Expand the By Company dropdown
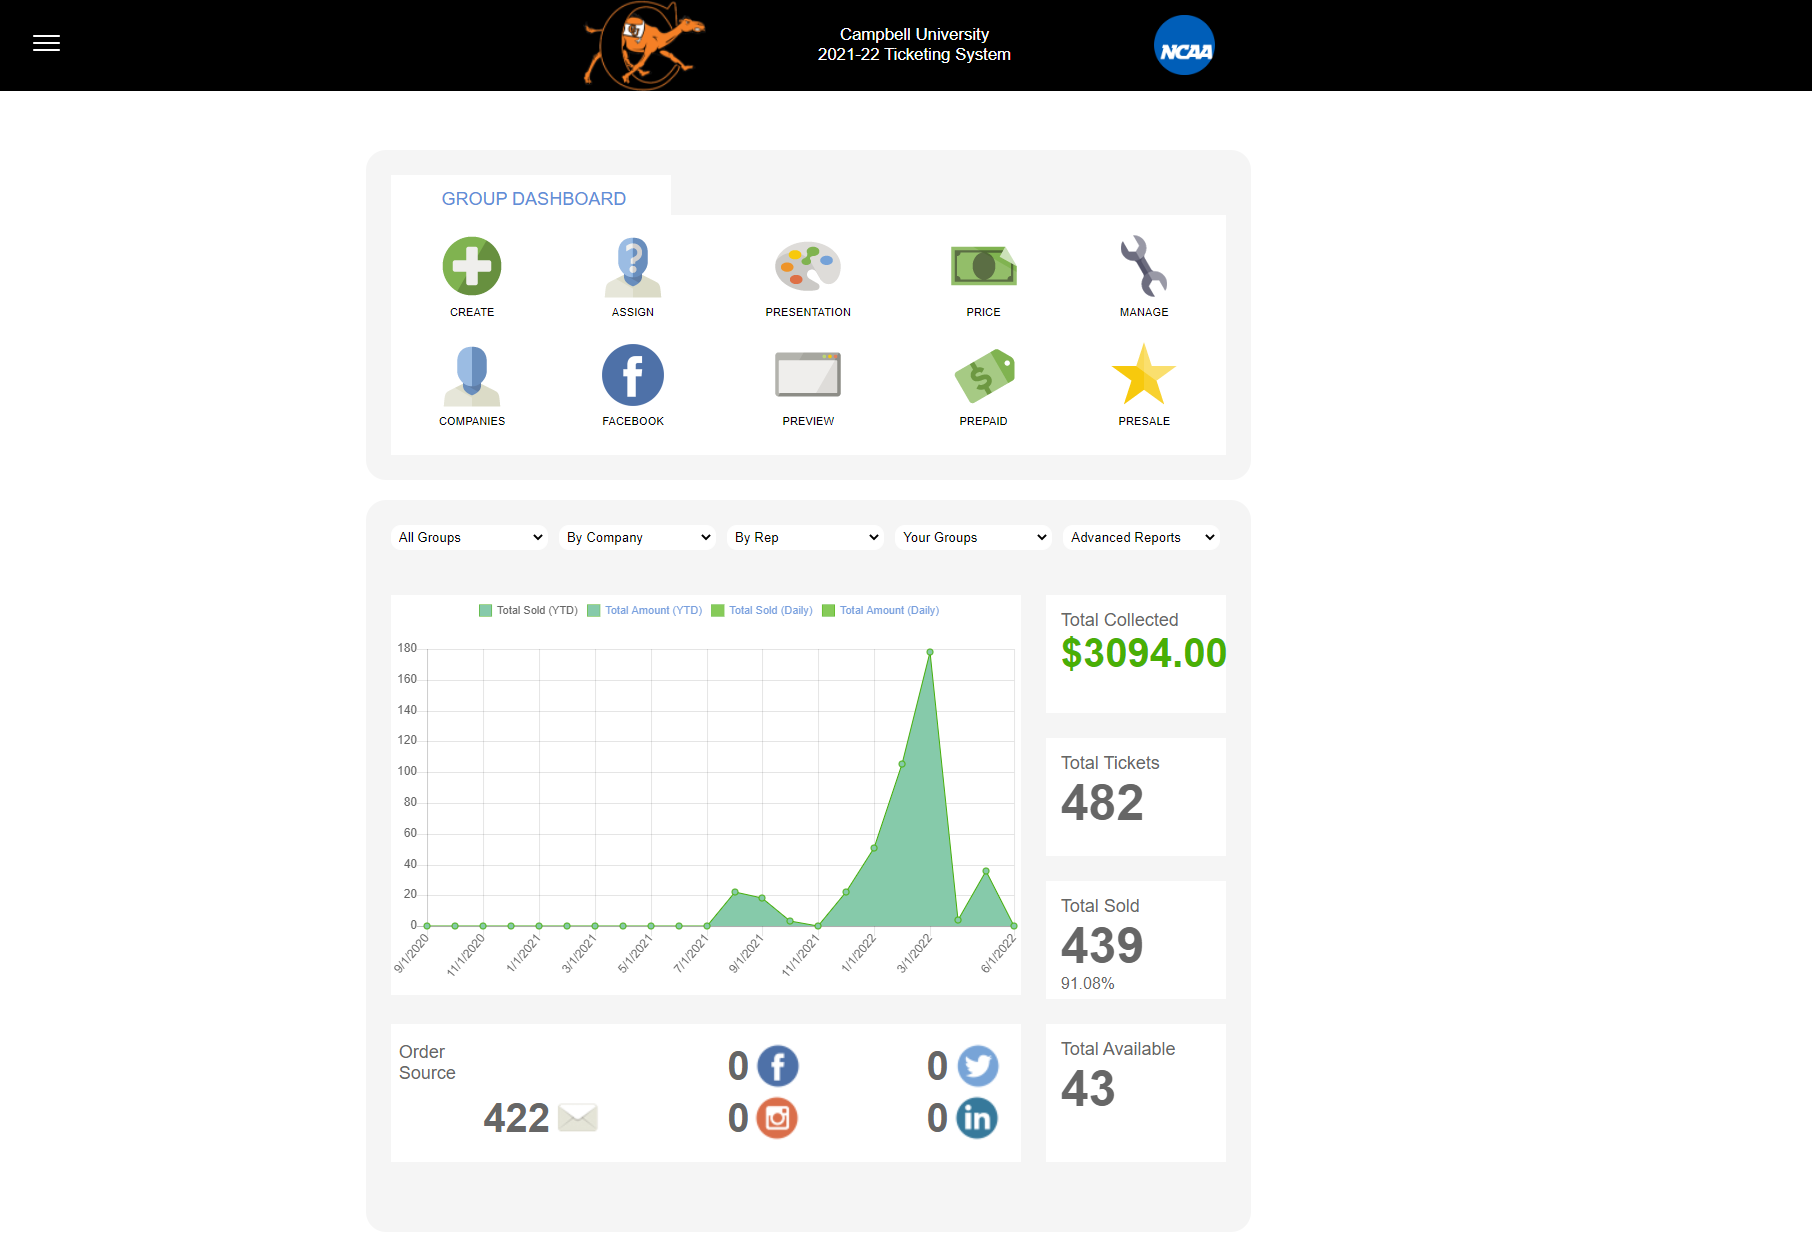Image resolution: width=1812 pixels, height=1252 pixels. pos(636,537)
